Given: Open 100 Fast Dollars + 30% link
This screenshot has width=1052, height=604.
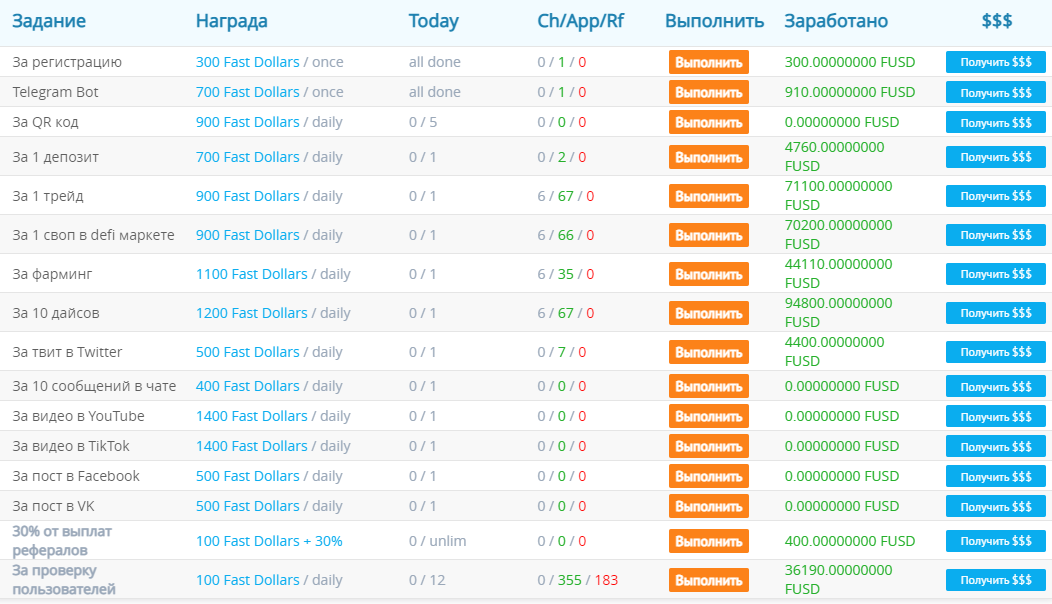Looking at the screenshot, I should [x=269, y=541].
